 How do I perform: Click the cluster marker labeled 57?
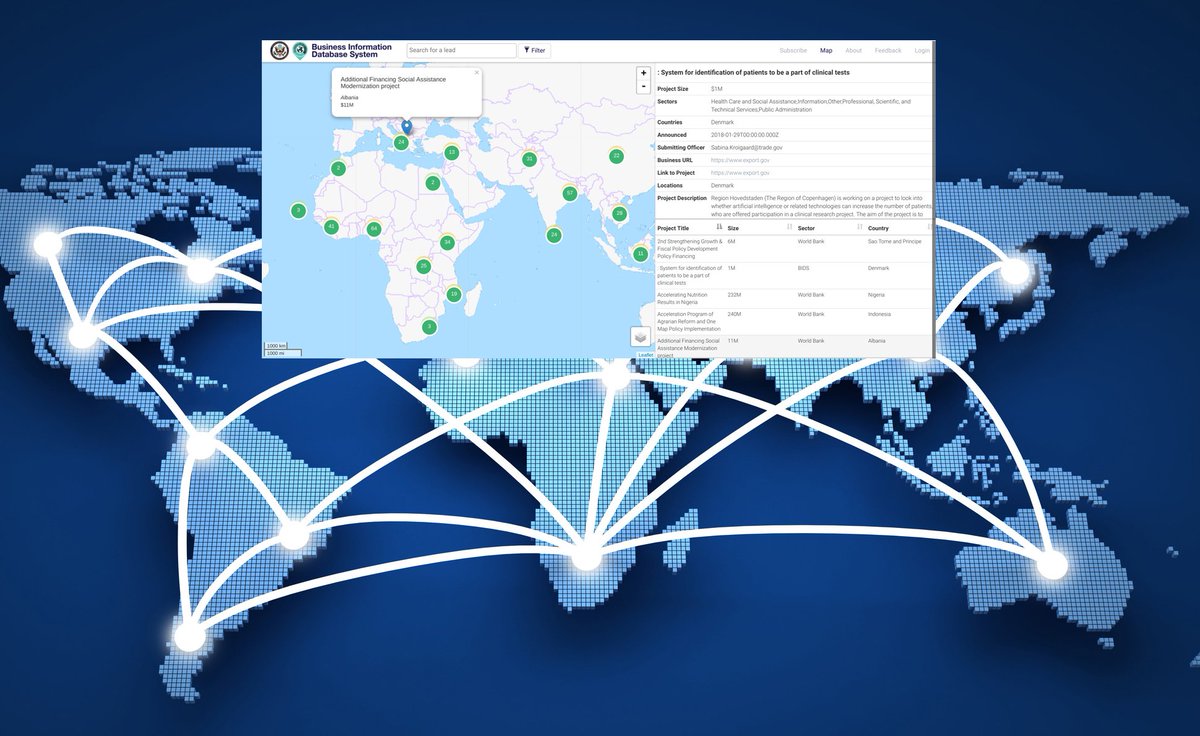pos(570,193)
